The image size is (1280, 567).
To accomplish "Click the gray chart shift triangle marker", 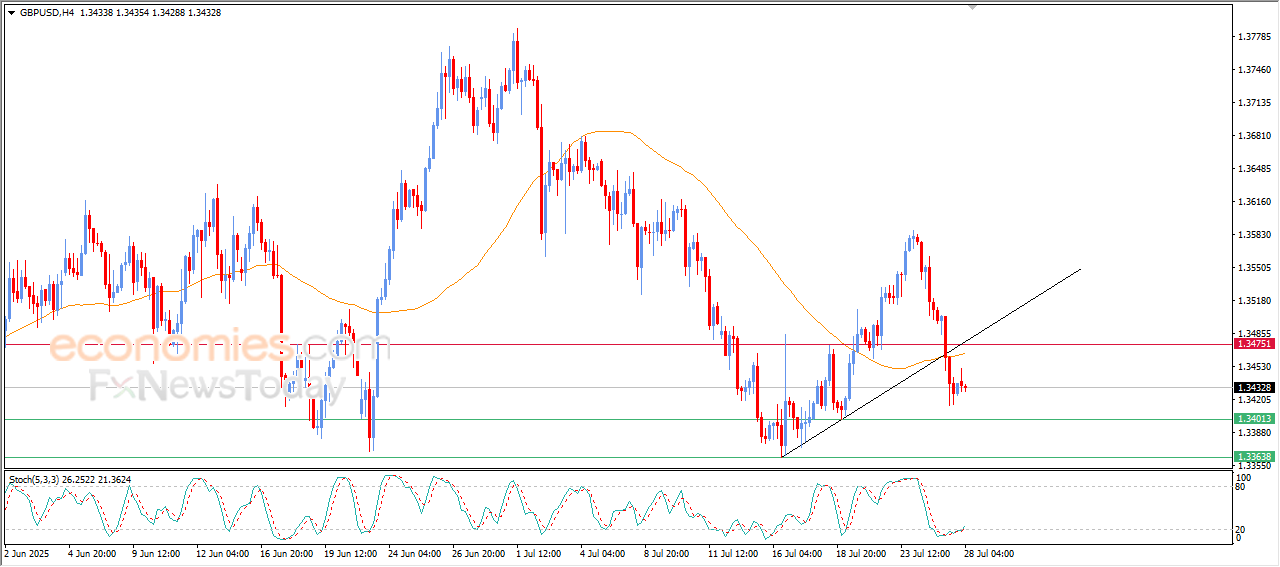I will click(x=972, y=8).
